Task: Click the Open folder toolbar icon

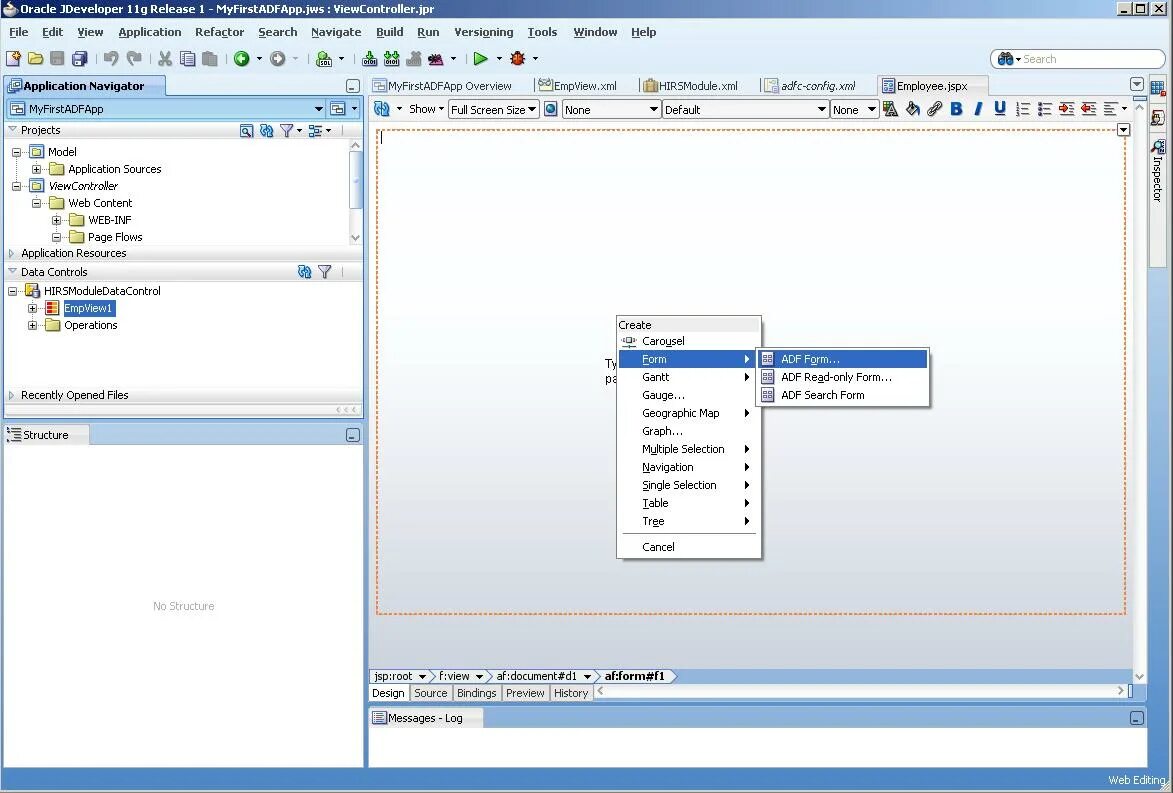Action: tap(35, 58)
